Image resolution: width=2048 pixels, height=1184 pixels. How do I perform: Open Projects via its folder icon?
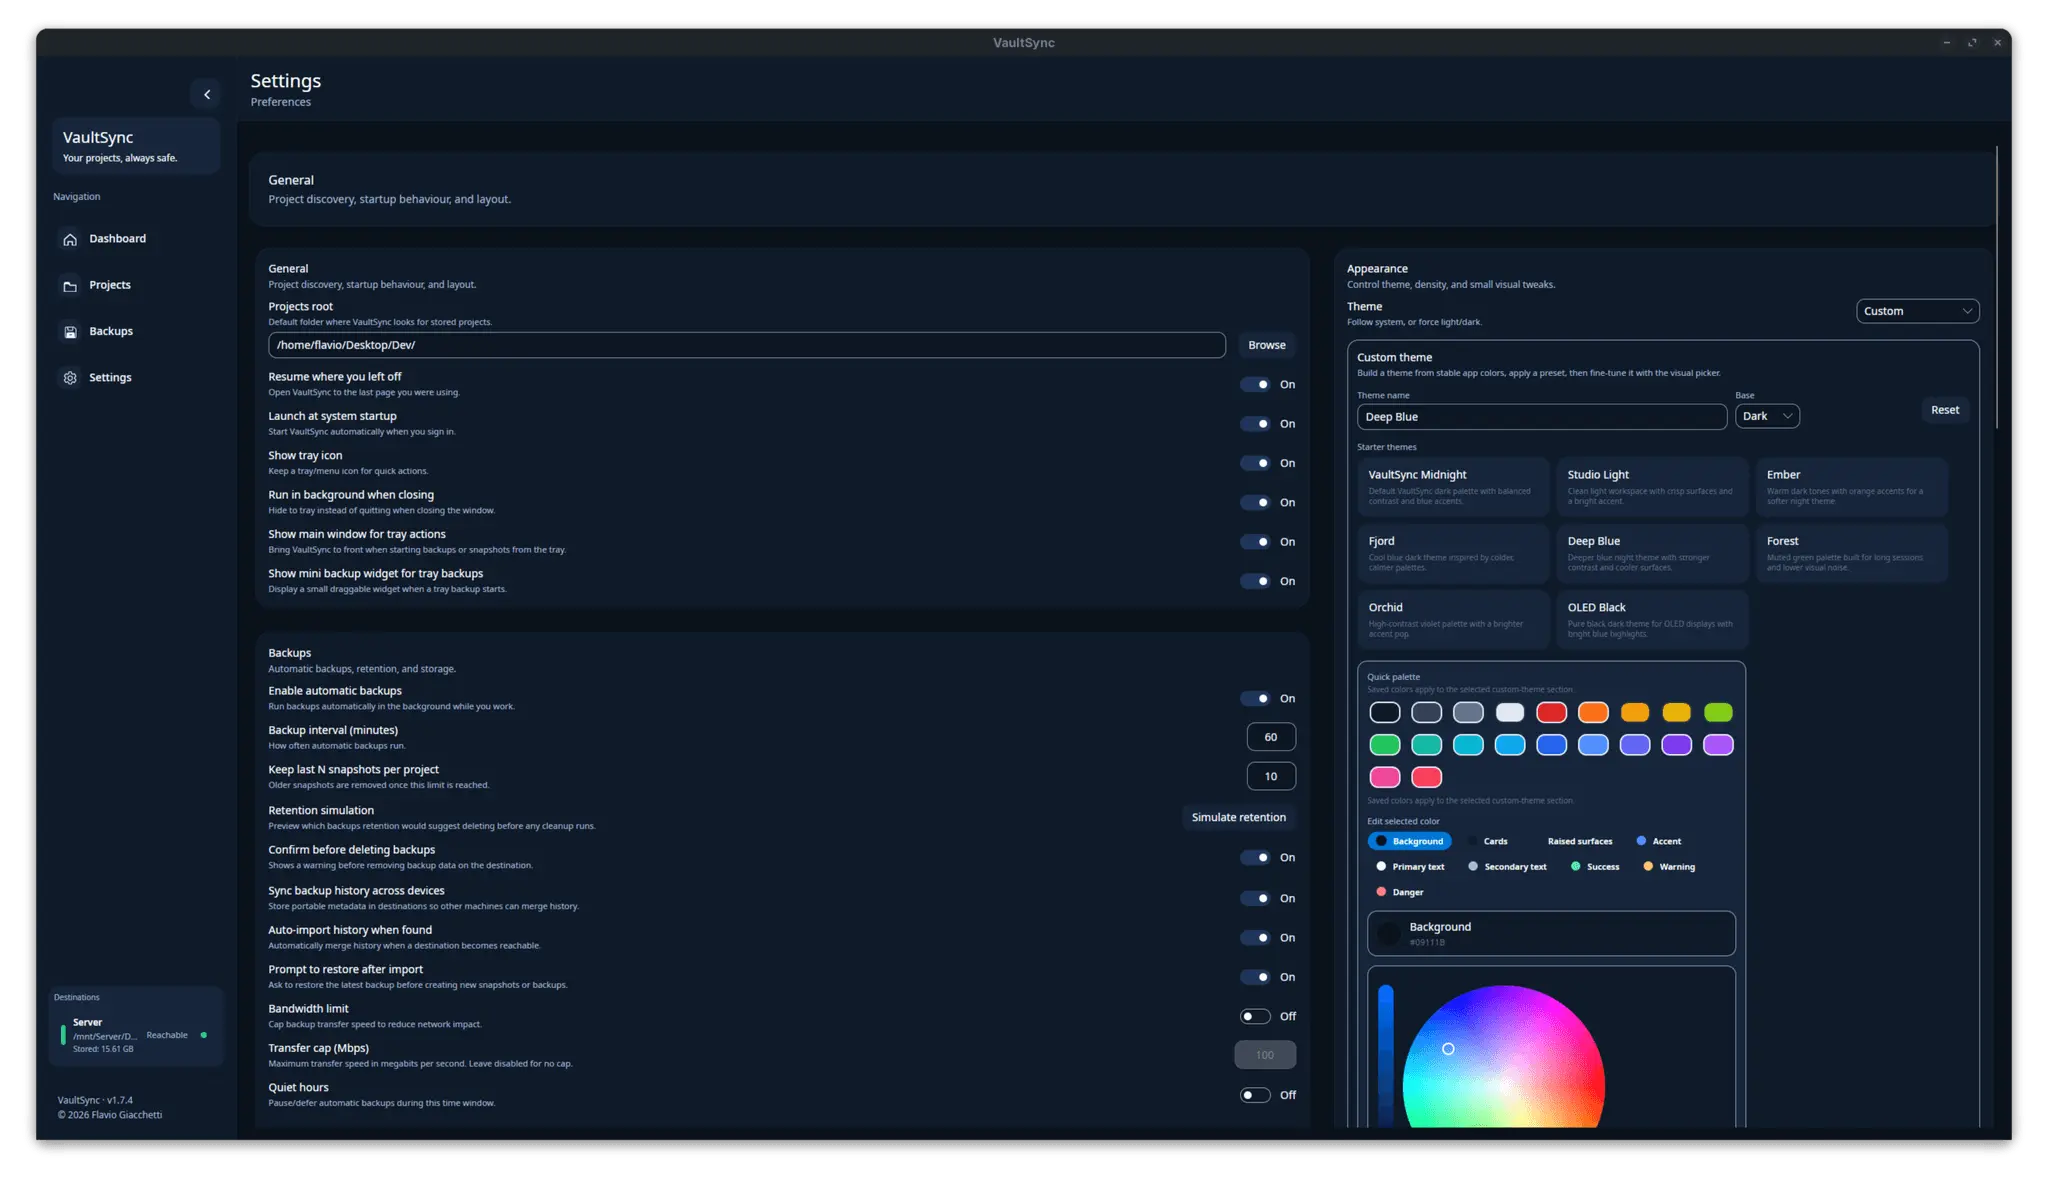coord(70,286)
